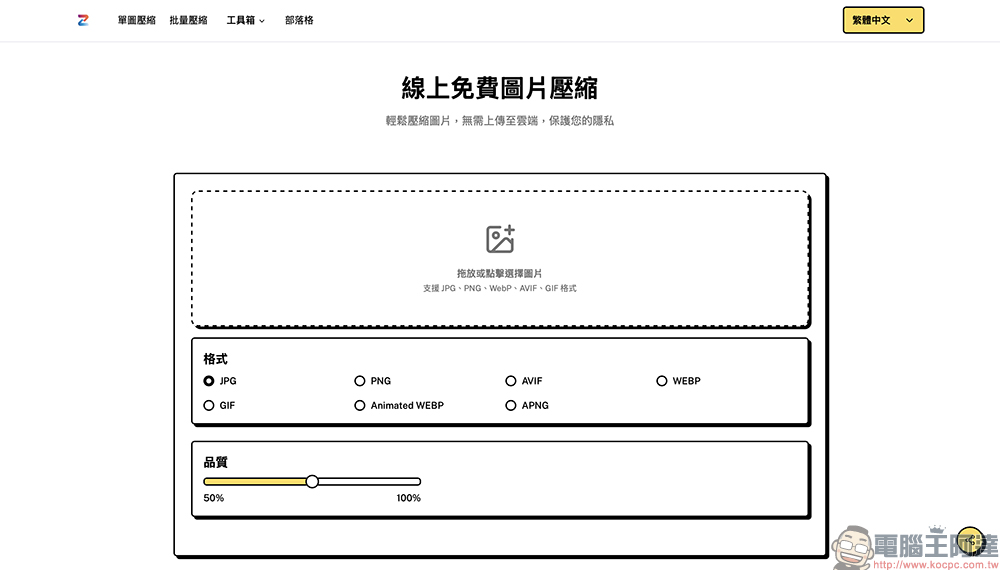Open the 繁體中文 language dropdown
1000x570 pixels.
coord(883,20)
